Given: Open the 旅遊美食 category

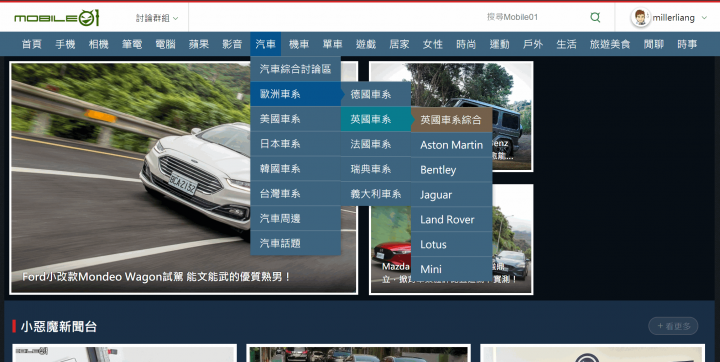Looking at the screenshot, I should pos(610,44).
